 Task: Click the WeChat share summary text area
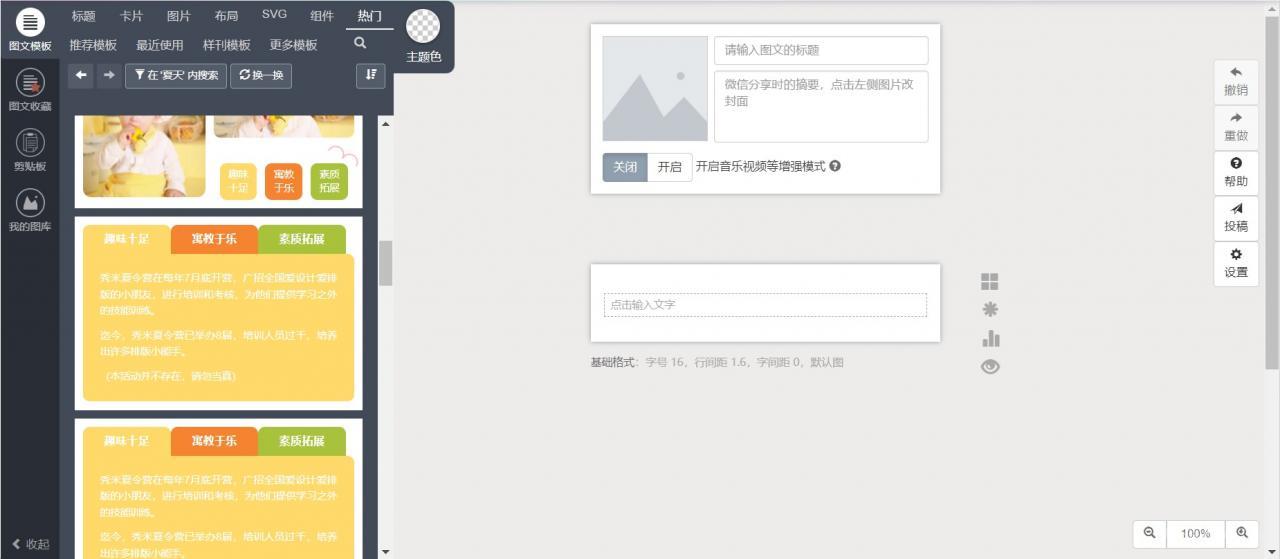click(x=821, y=106)
